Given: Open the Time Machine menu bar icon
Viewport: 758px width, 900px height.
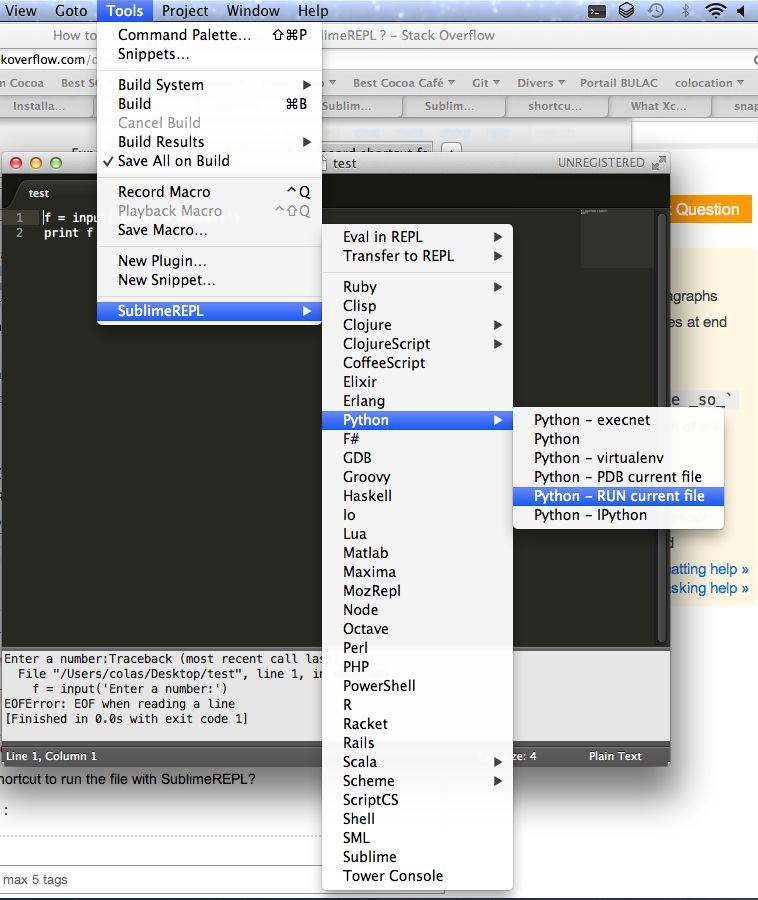Looking at the screenshot, I should point(656,10).
